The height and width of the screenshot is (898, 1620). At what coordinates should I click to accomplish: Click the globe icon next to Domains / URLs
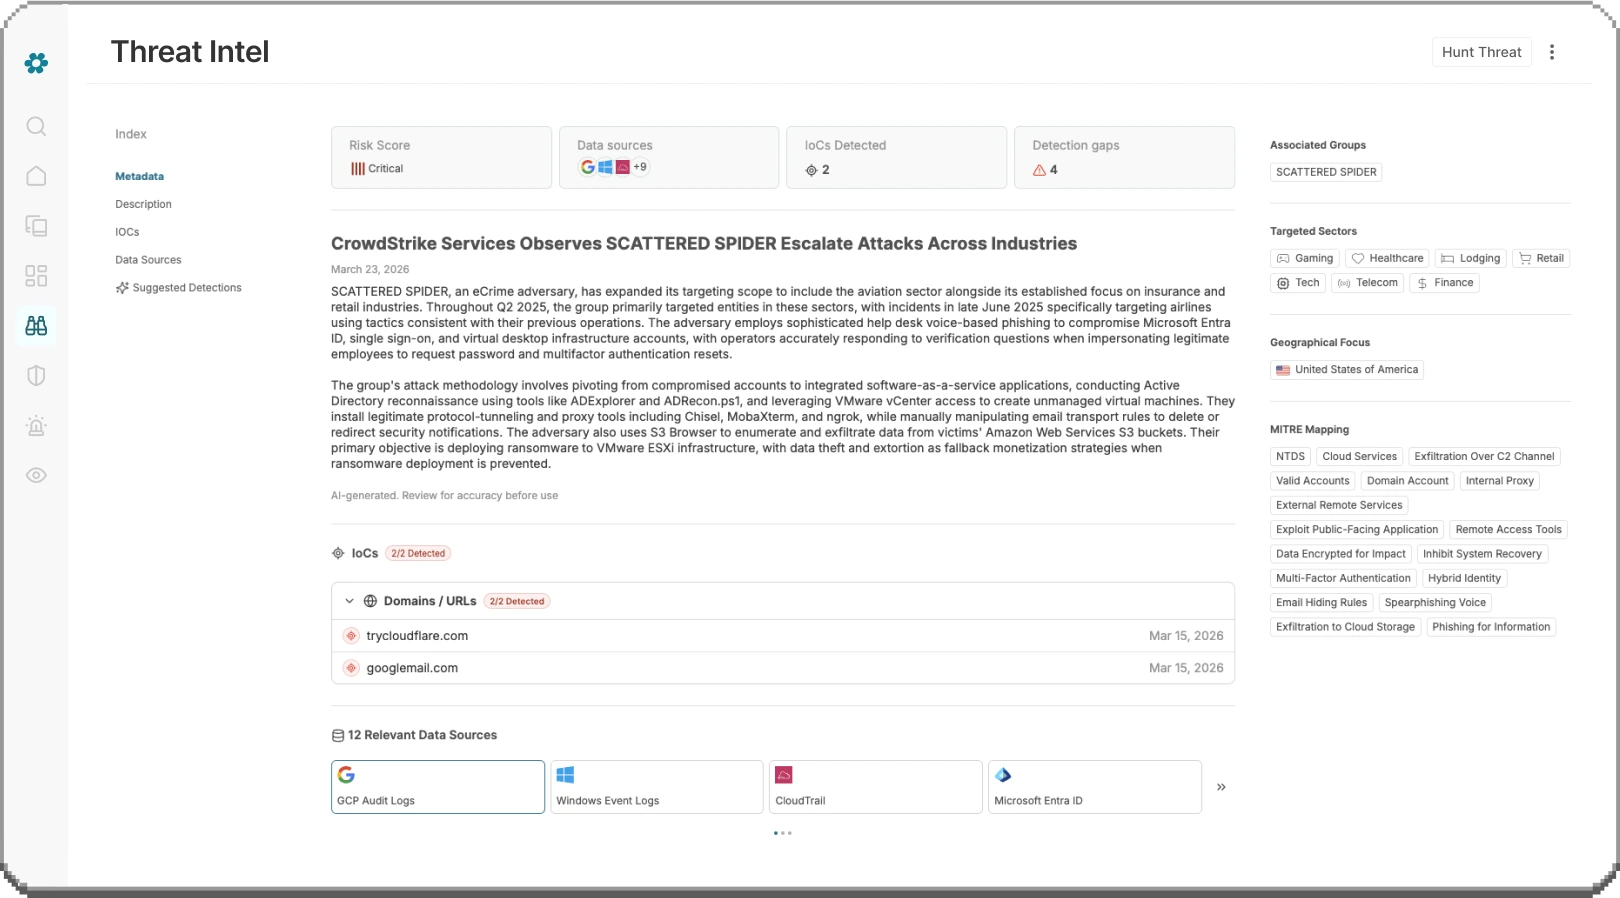(x=370, y=601)
